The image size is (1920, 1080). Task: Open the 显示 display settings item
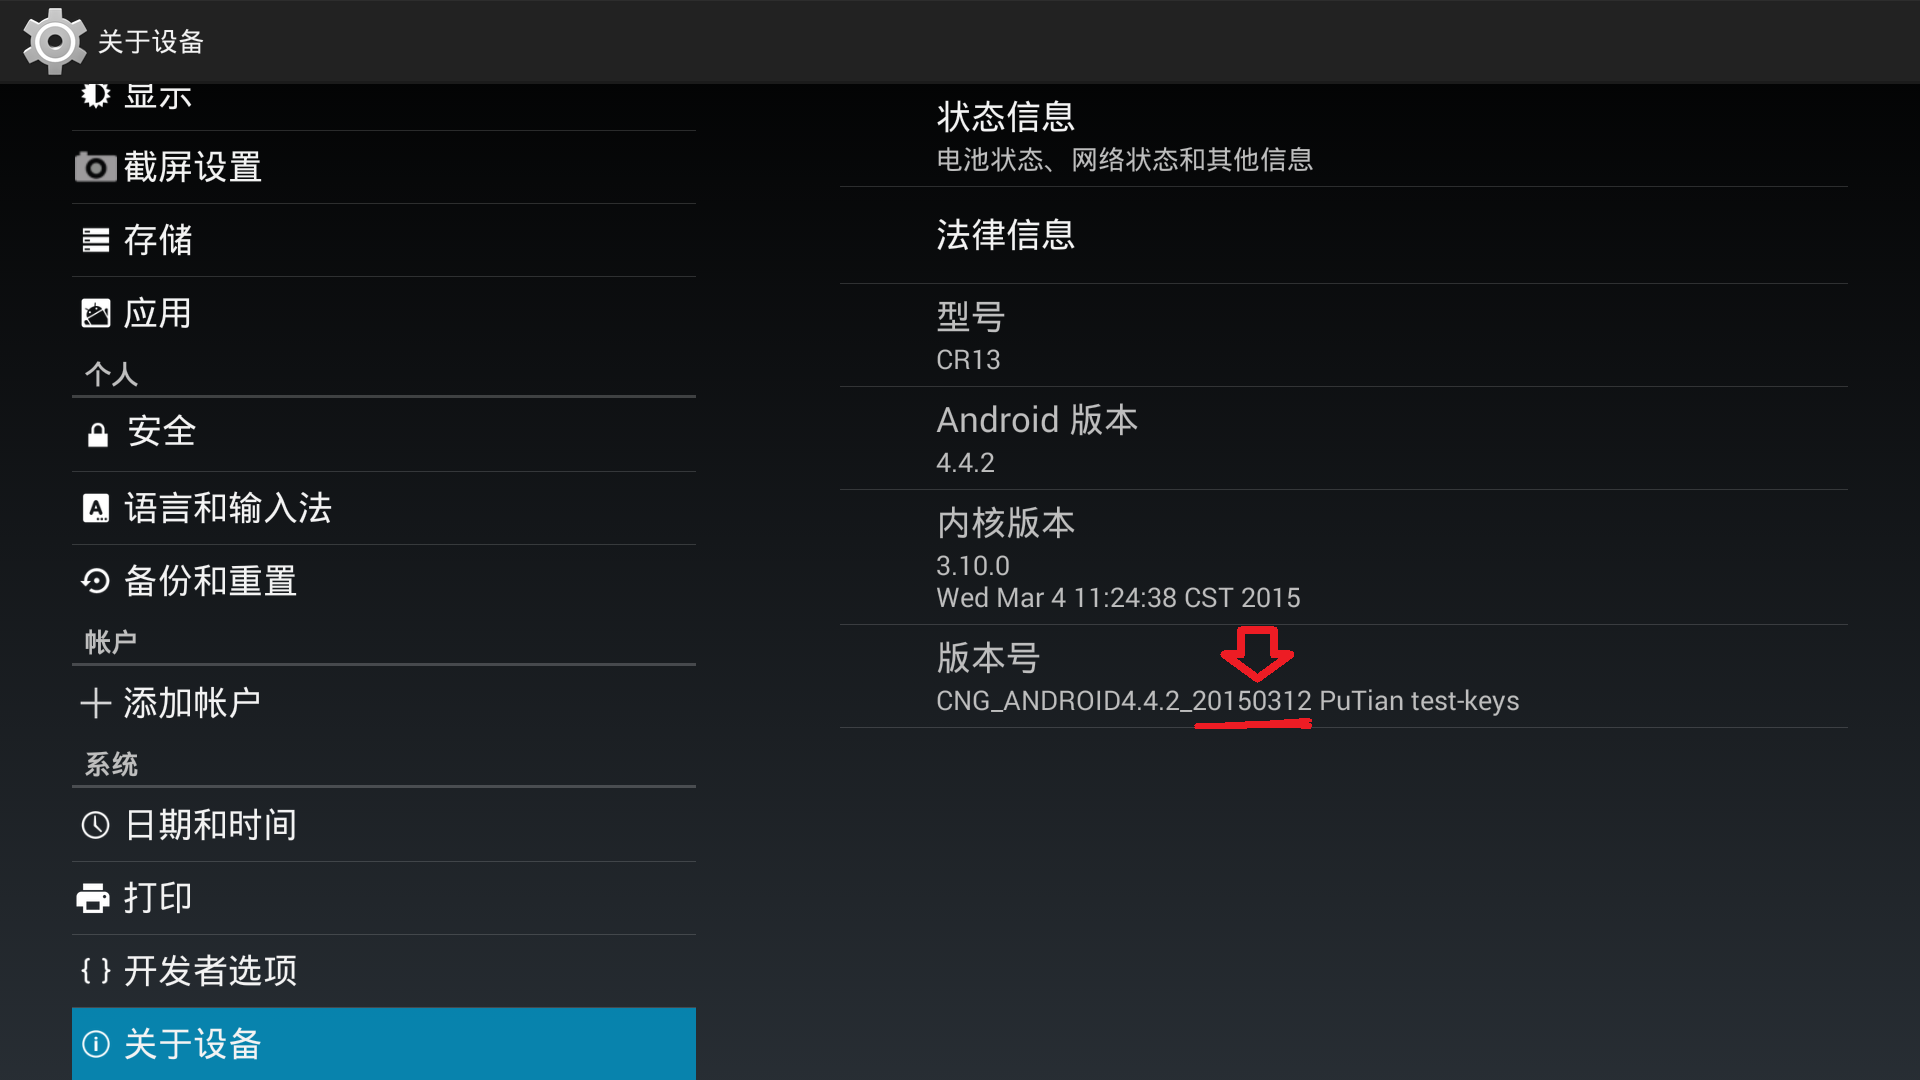pos(384,107)
